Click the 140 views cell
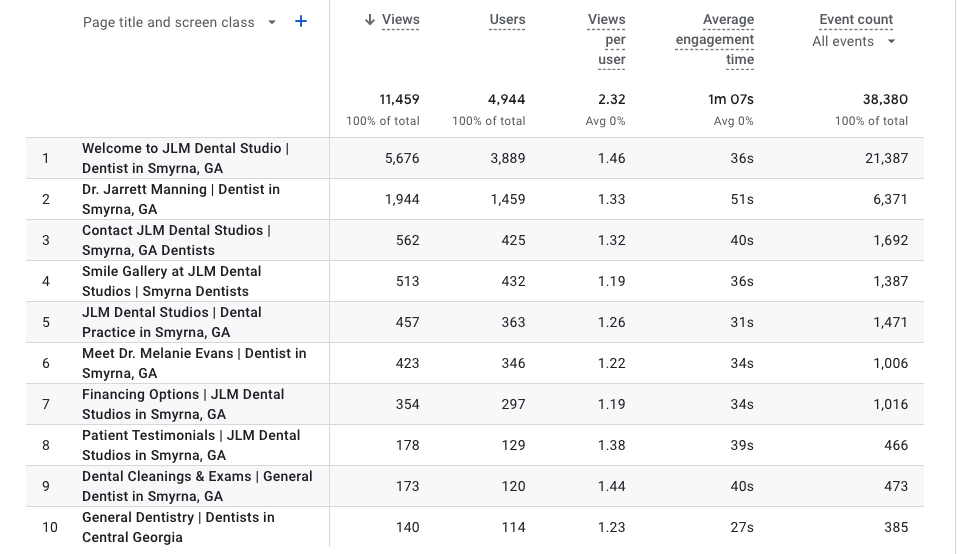Image resolution: width=957 pixels, height=554 pixels. click(408, 527)
